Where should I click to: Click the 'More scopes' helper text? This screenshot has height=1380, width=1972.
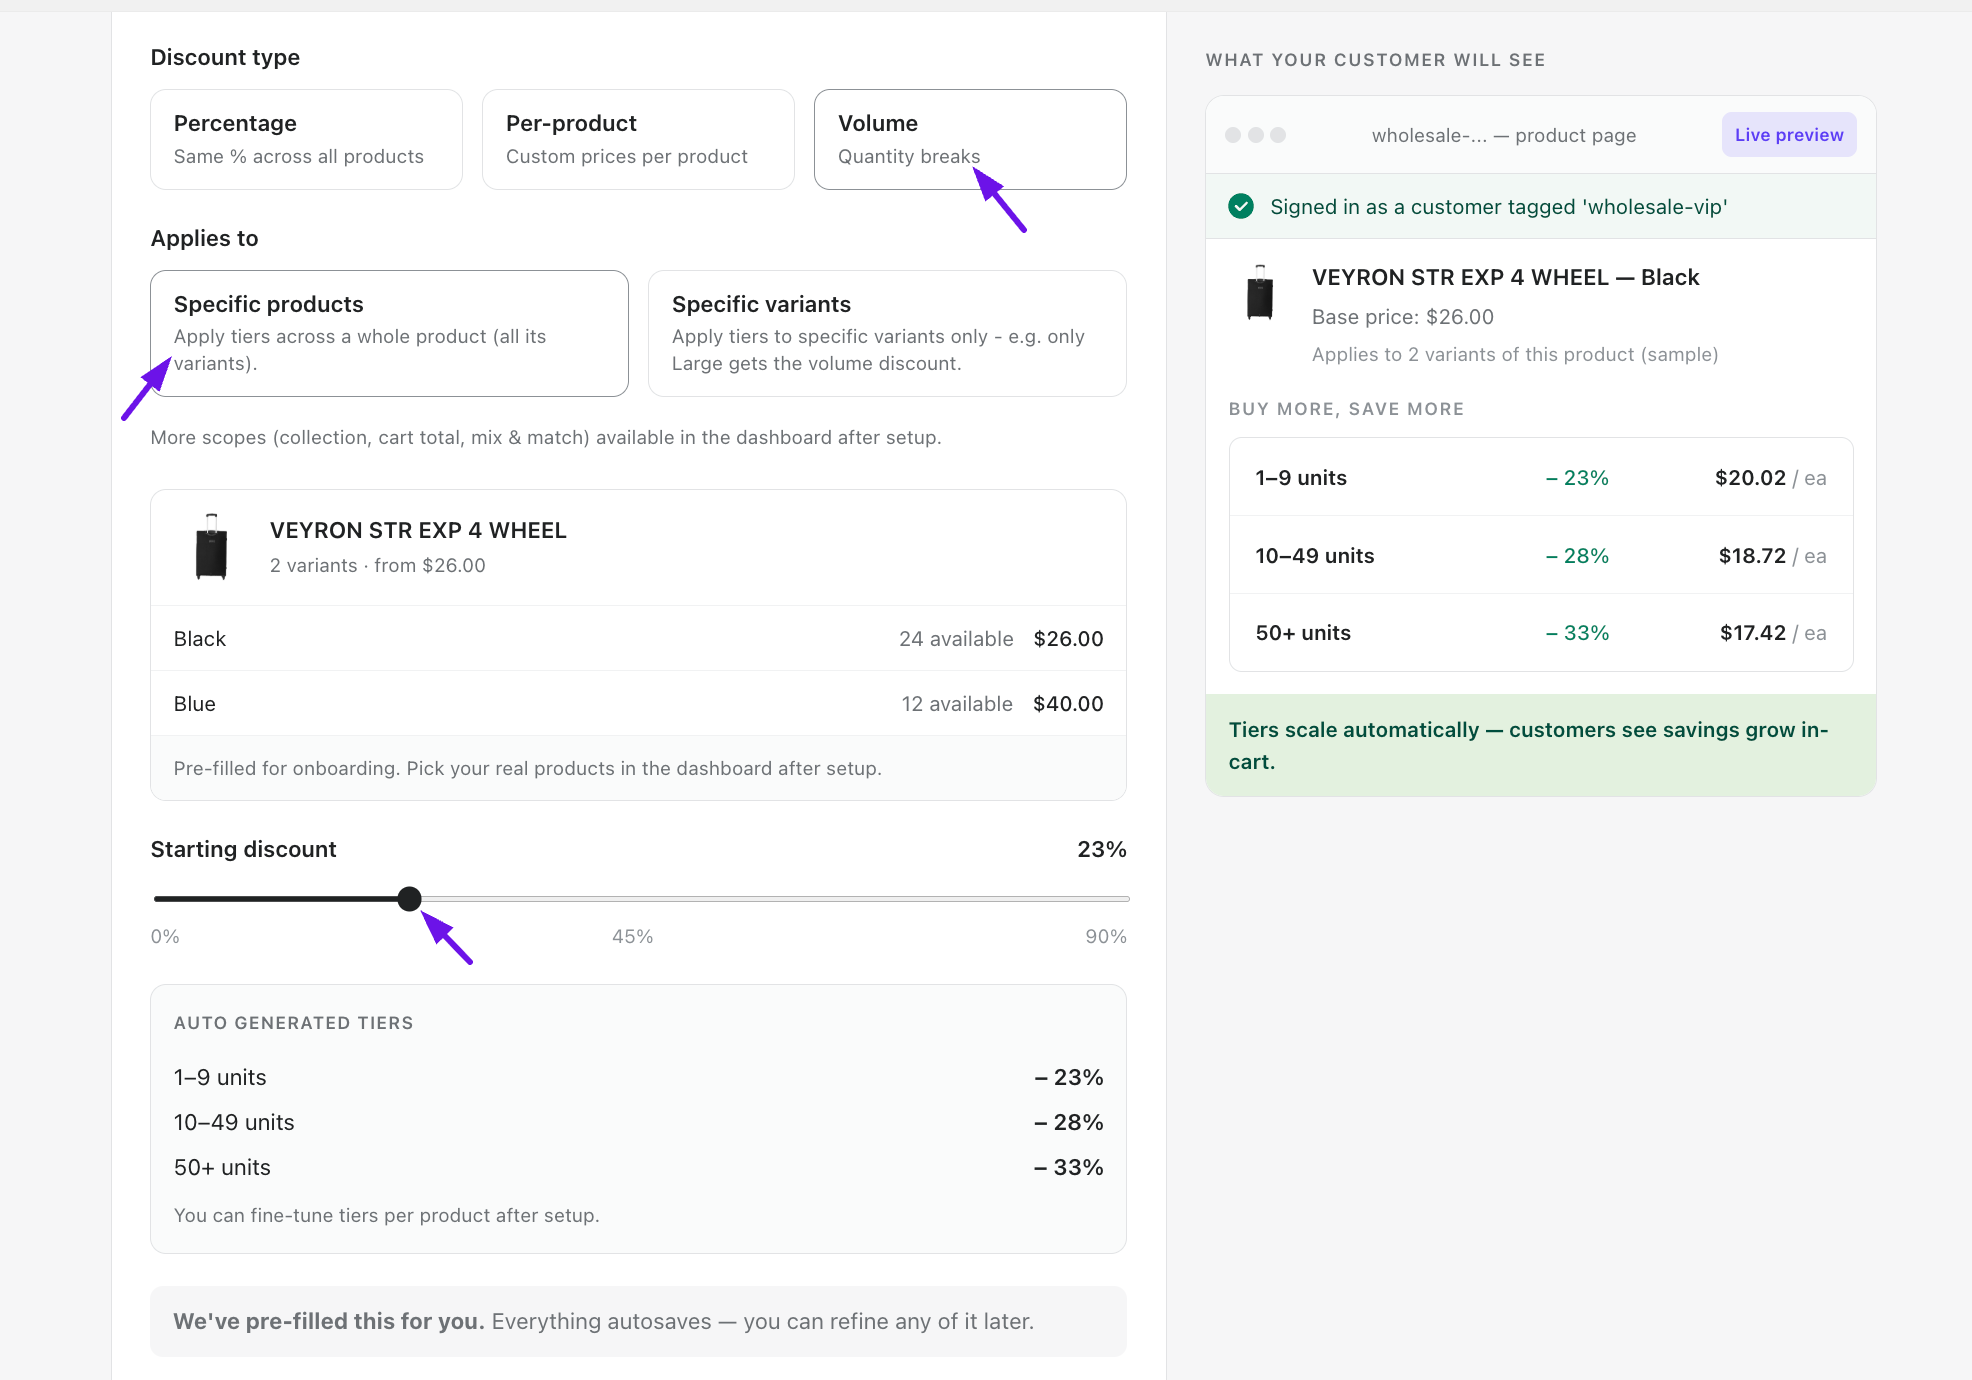point(546,437)
